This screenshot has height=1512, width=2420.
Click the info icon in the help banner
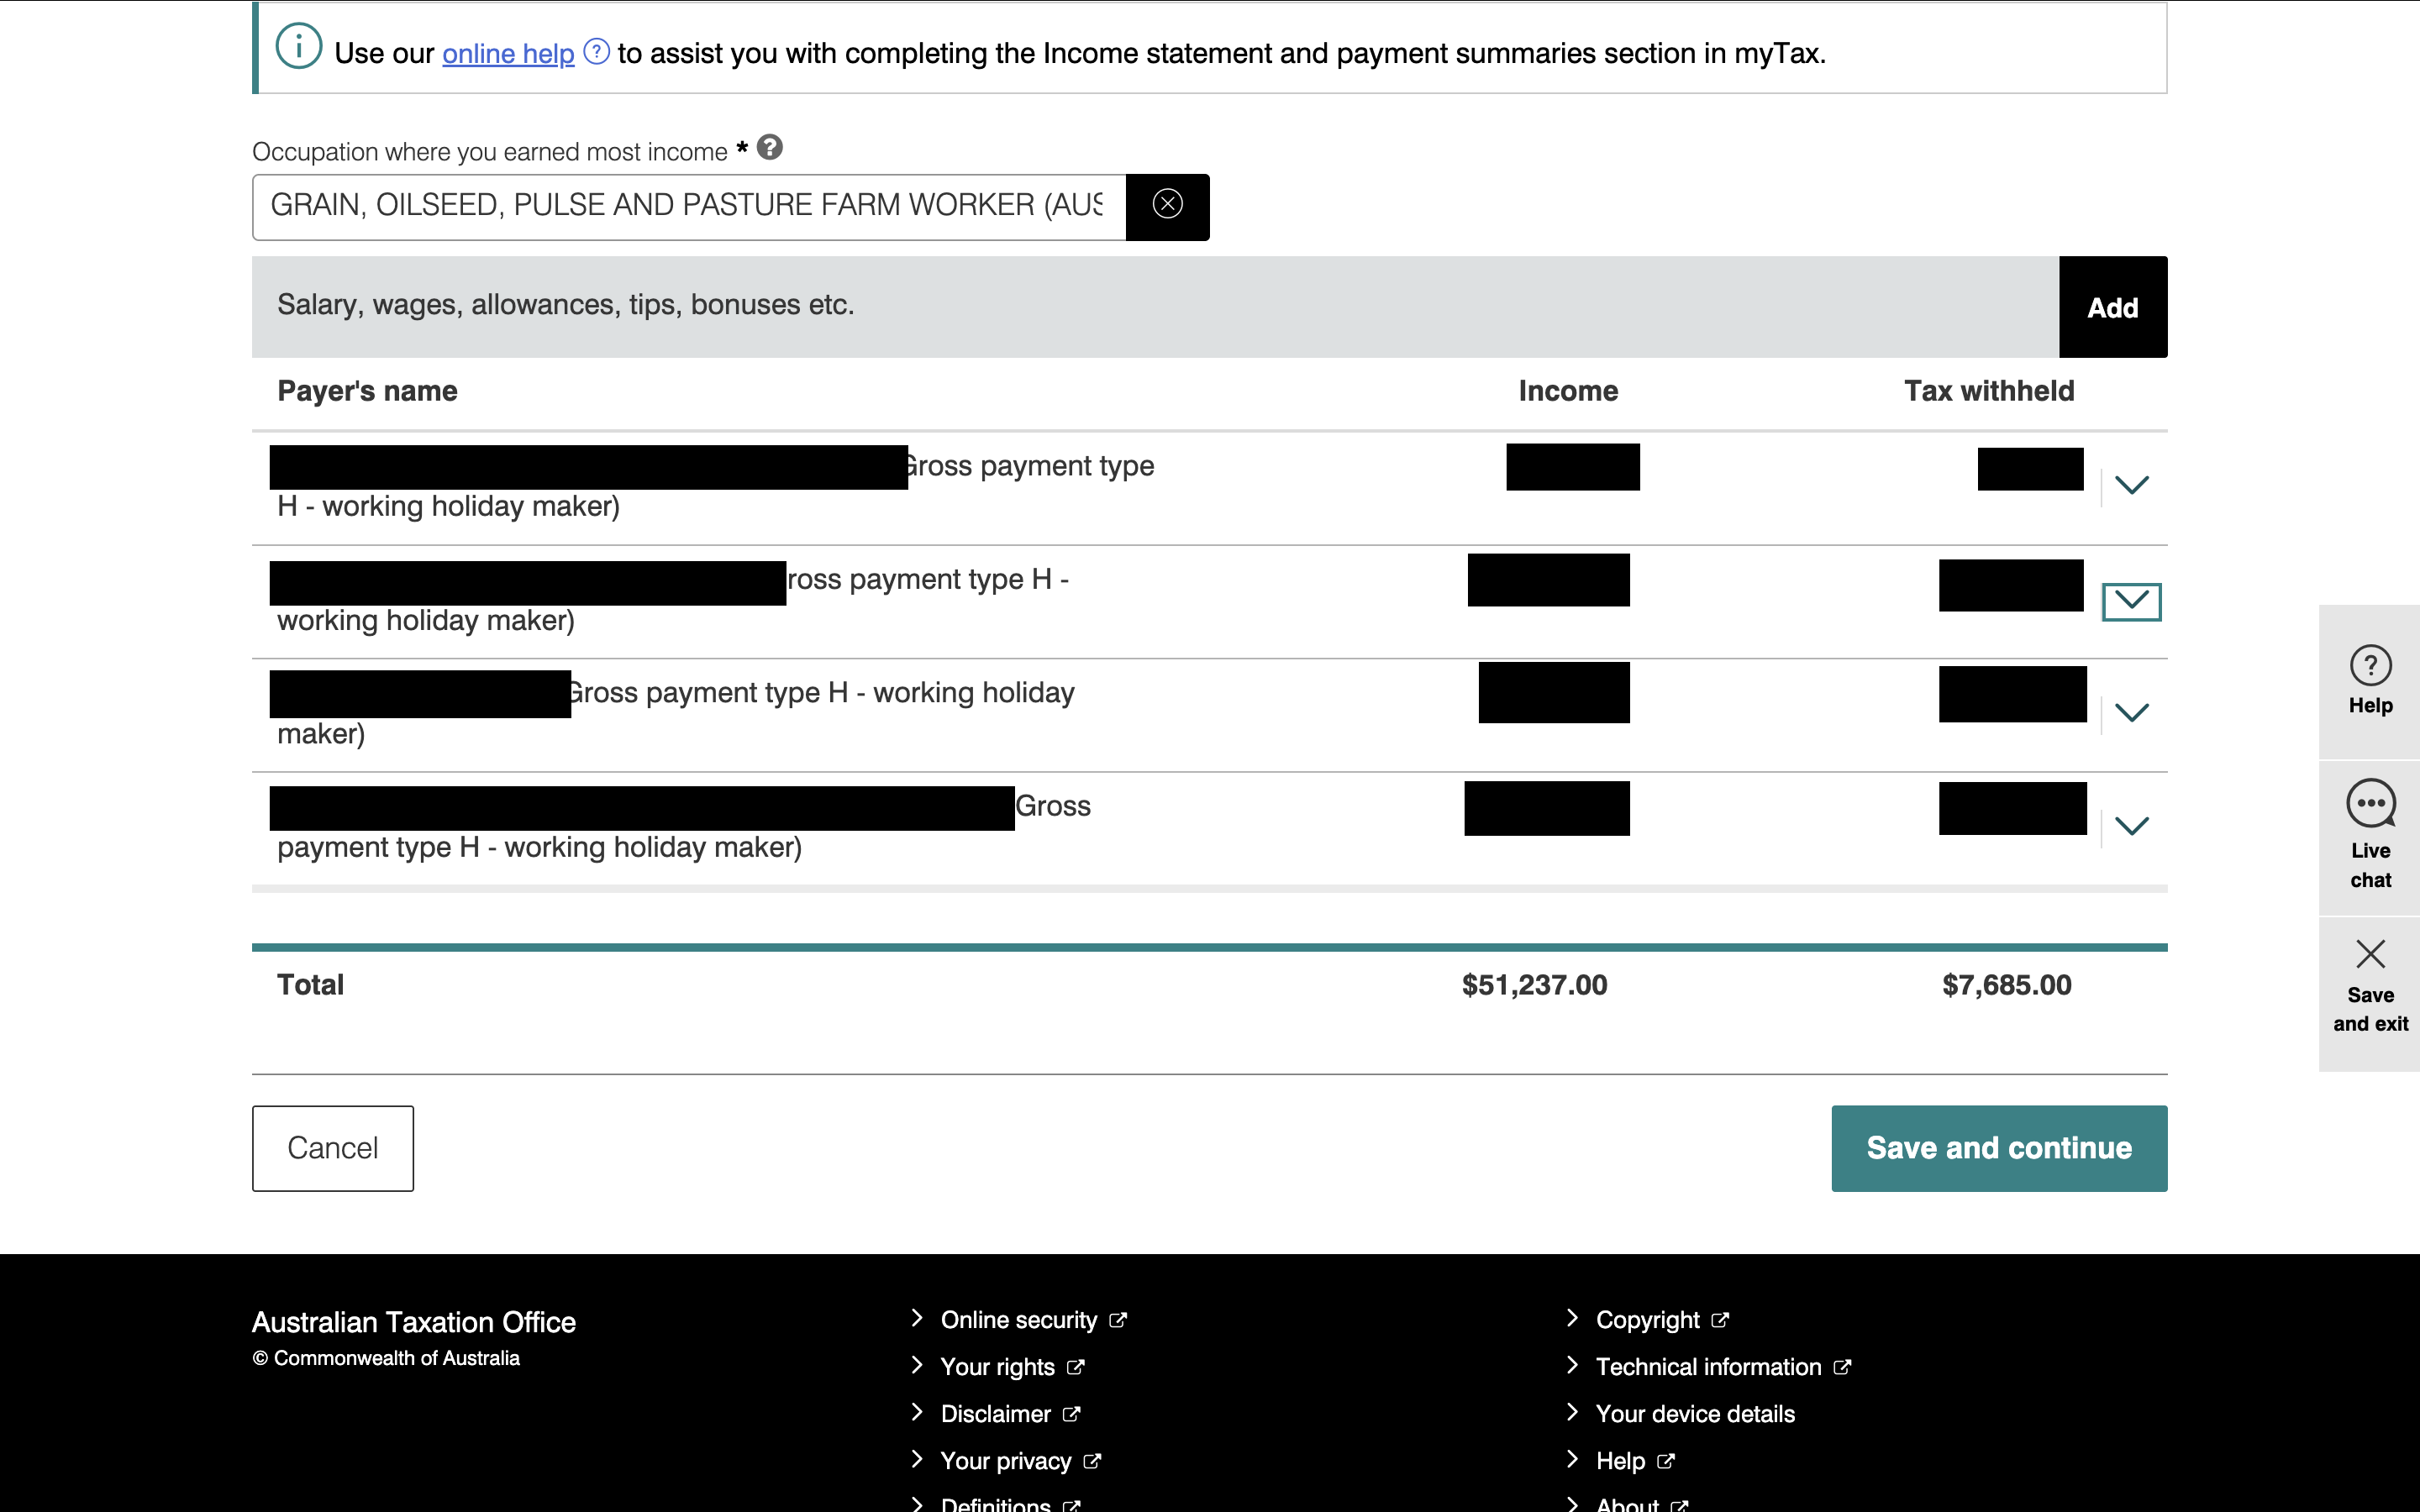point(298,46)
